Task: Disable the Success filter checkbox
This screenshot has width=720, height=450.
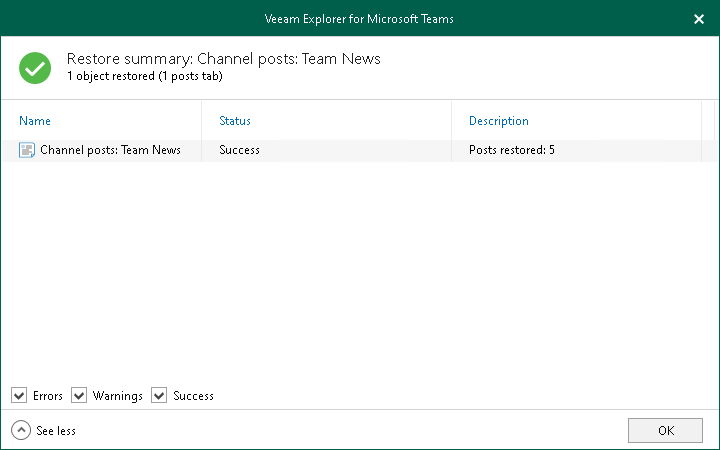Action: (x=159, y=395)
